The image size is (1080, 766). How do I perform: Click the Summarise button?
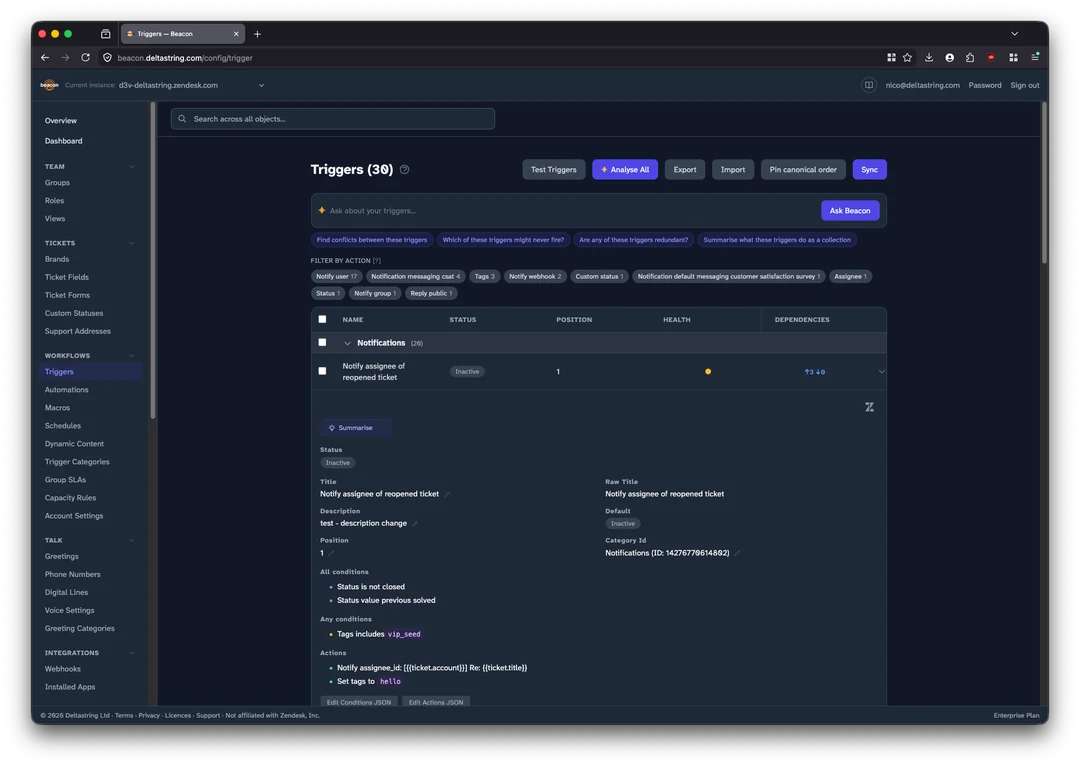pyautogui.click(x=355, y=428)
